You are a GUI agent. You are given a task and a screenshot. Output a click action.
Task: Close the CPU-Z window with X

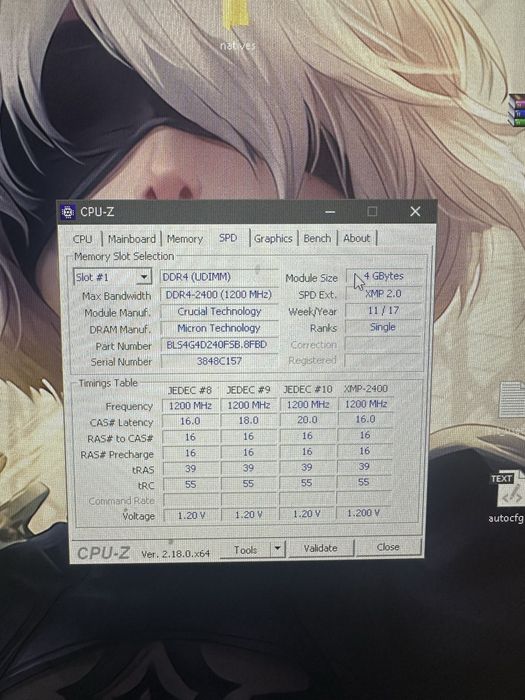tap(415, 211)
